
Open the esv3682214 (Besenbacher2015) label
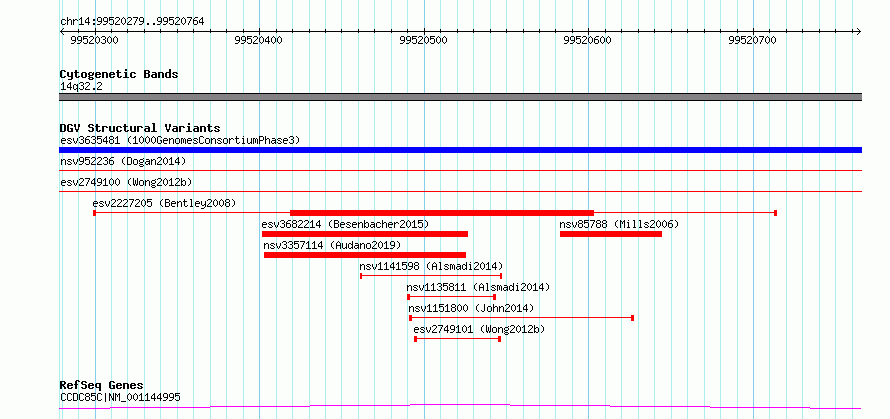tap(345, 224)
